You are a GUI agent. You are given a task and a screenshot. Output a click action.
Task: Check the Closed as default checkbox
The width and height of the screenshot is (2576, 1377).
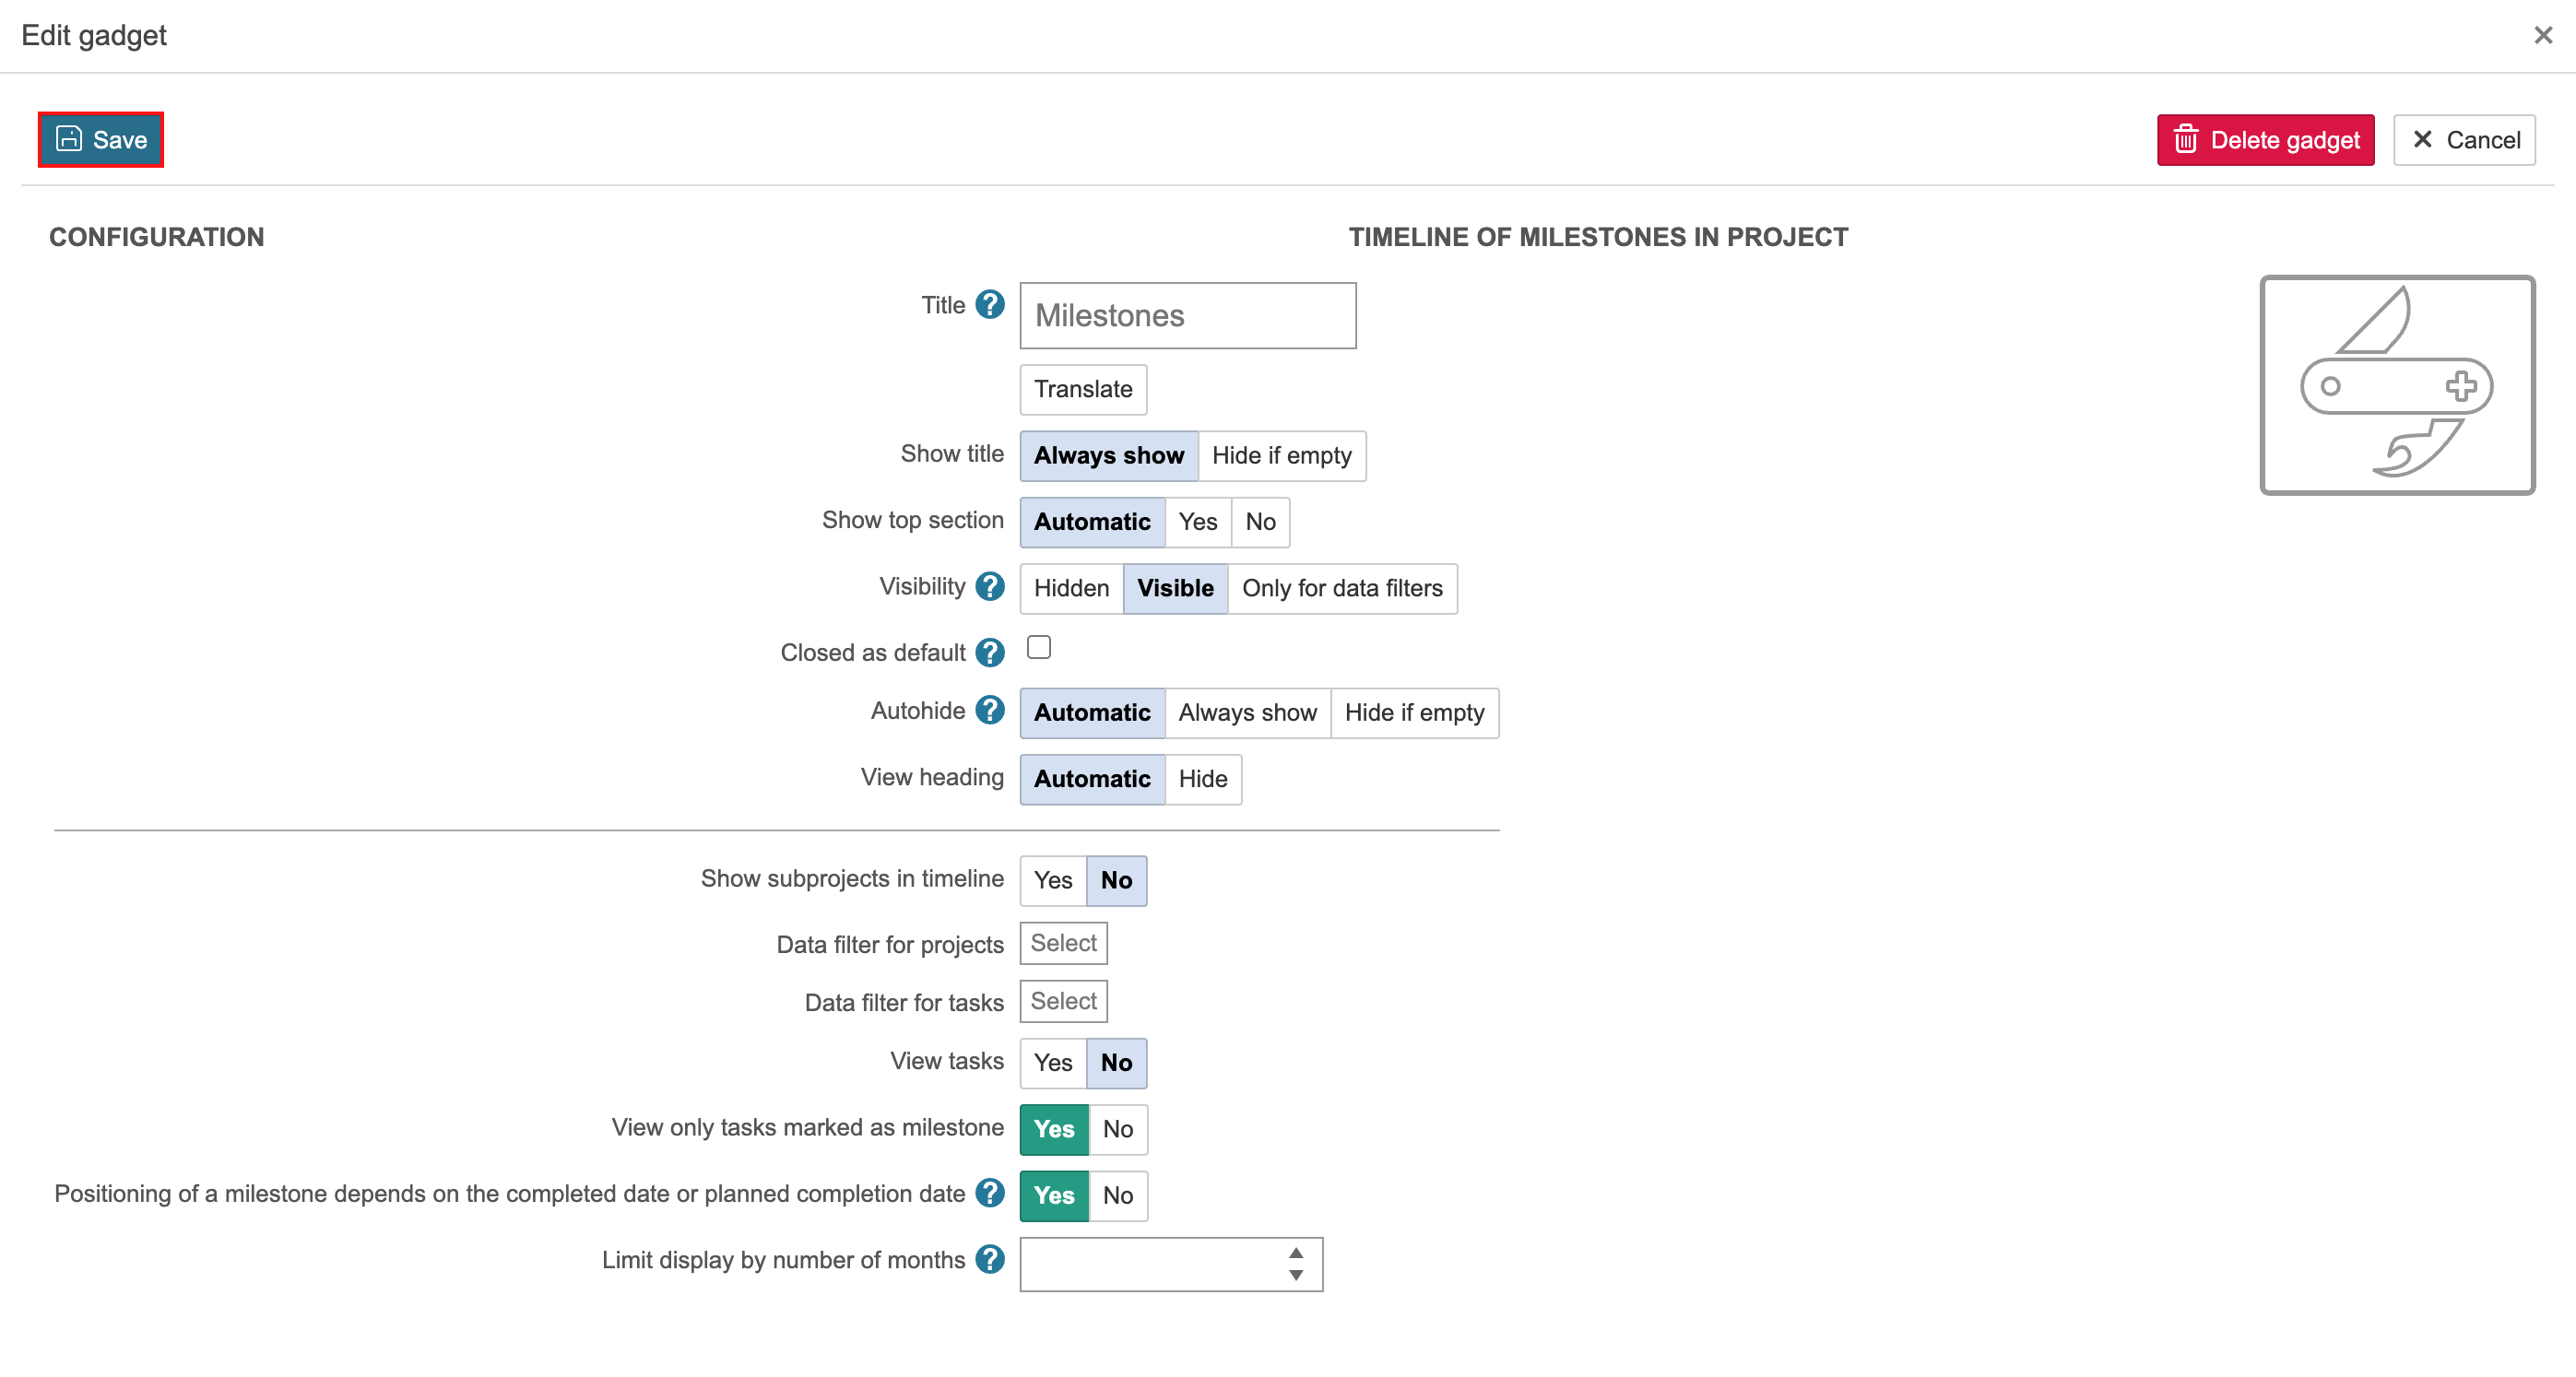pyautogui.click(x=1039, y=648)
